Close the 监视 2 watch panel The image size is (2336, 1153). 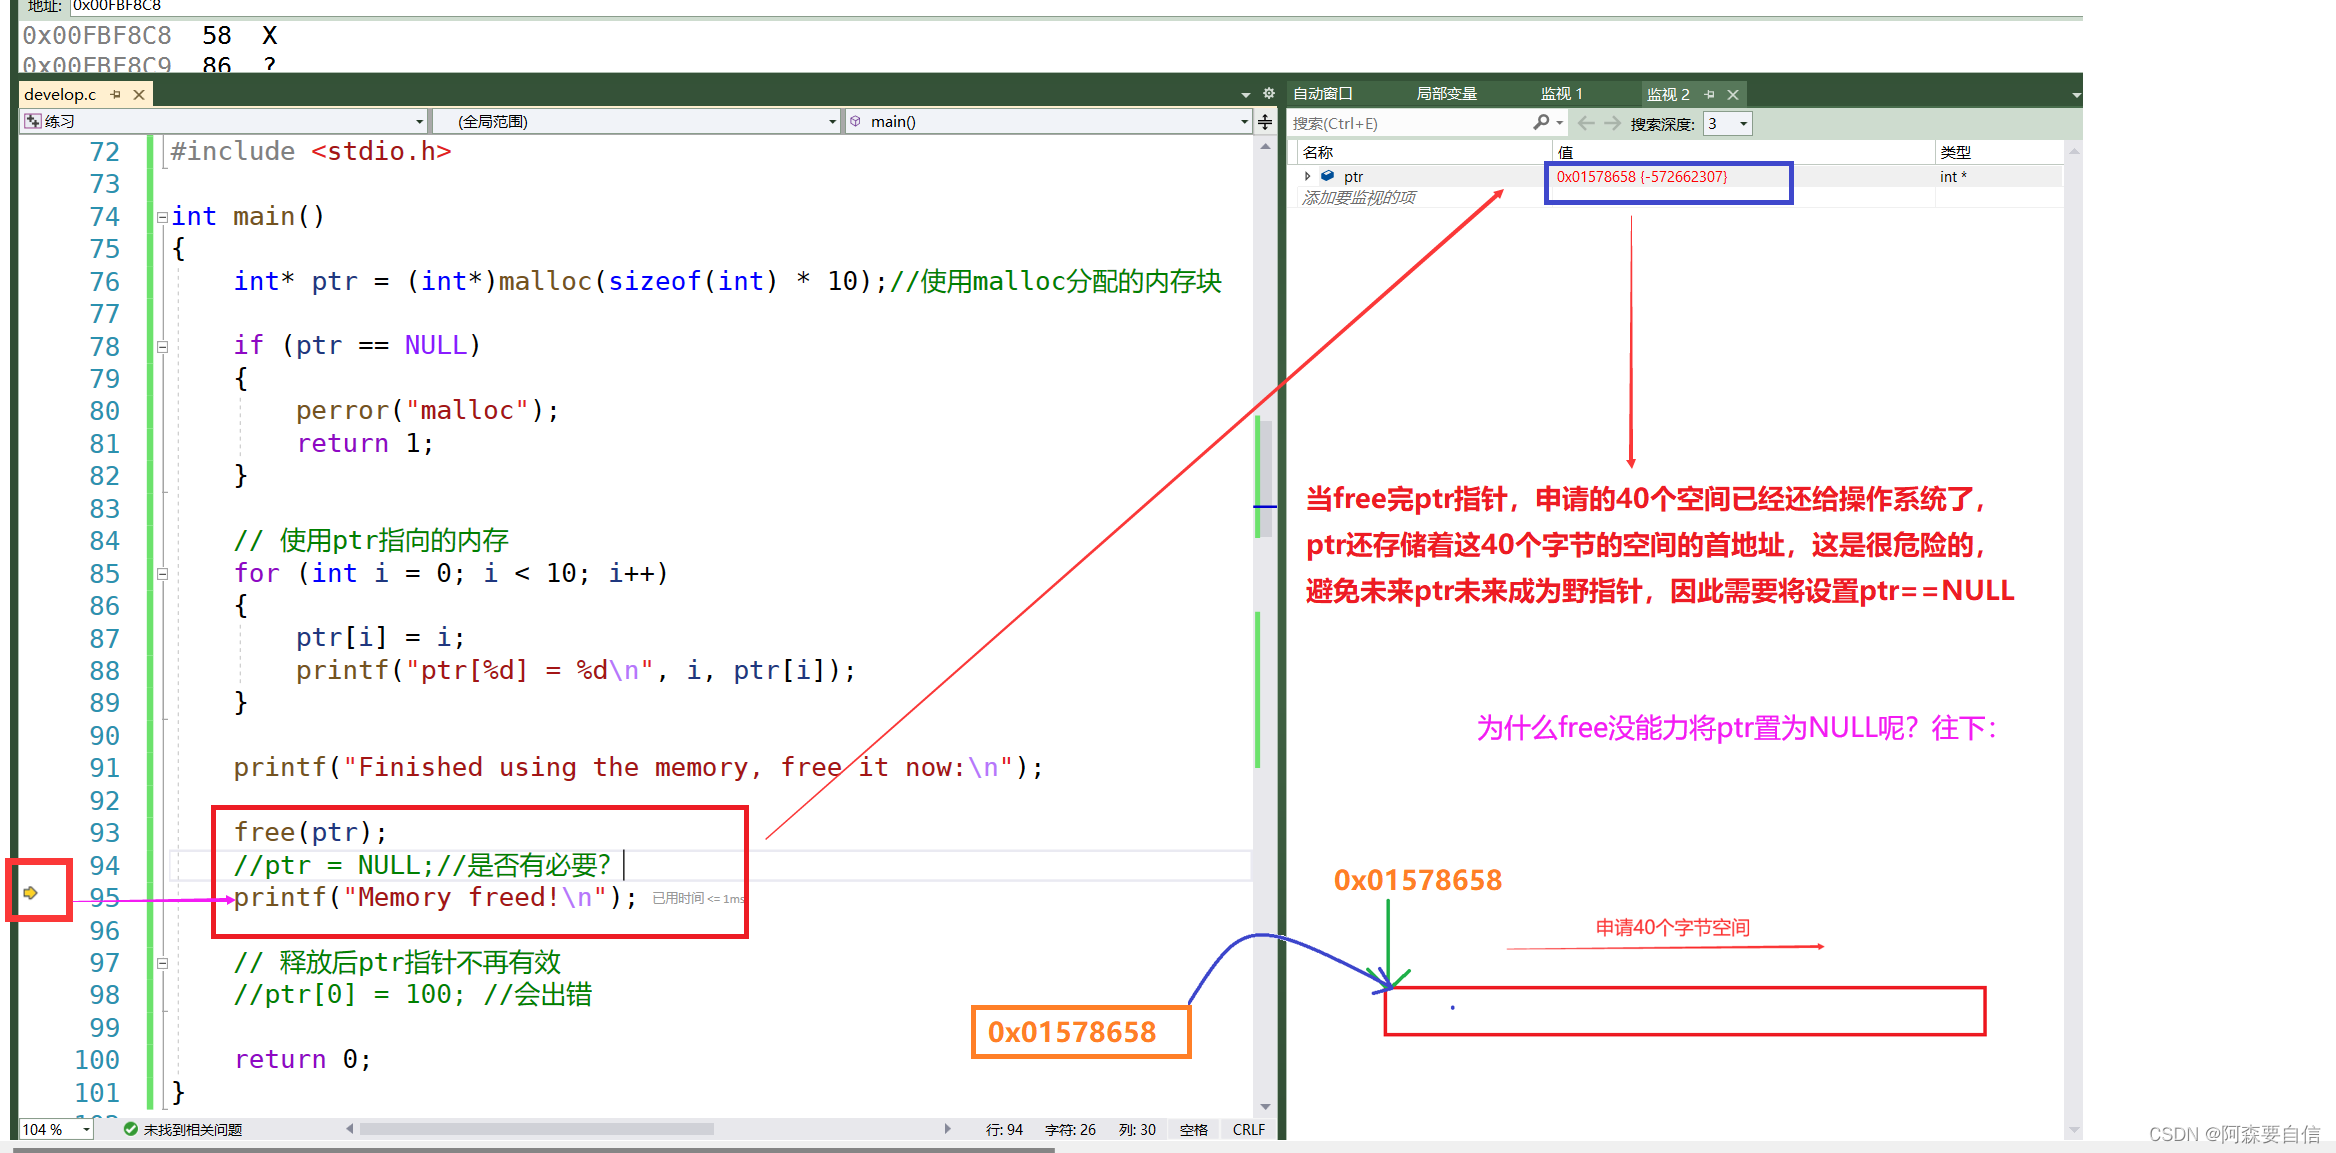click(x=1733, y=94)
